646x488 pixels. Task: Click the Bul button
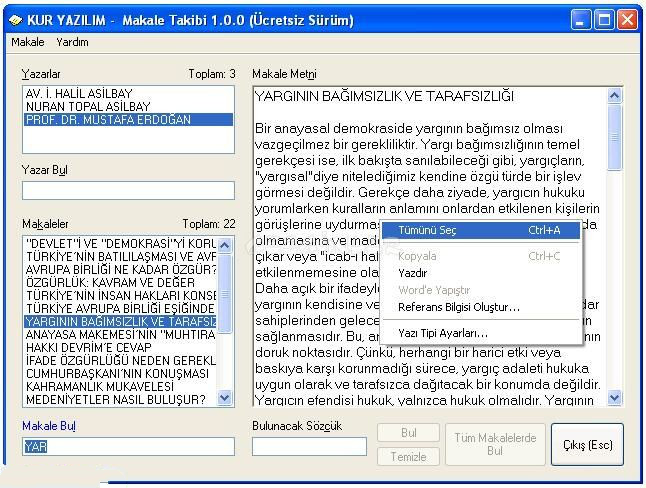click(408, 433)
